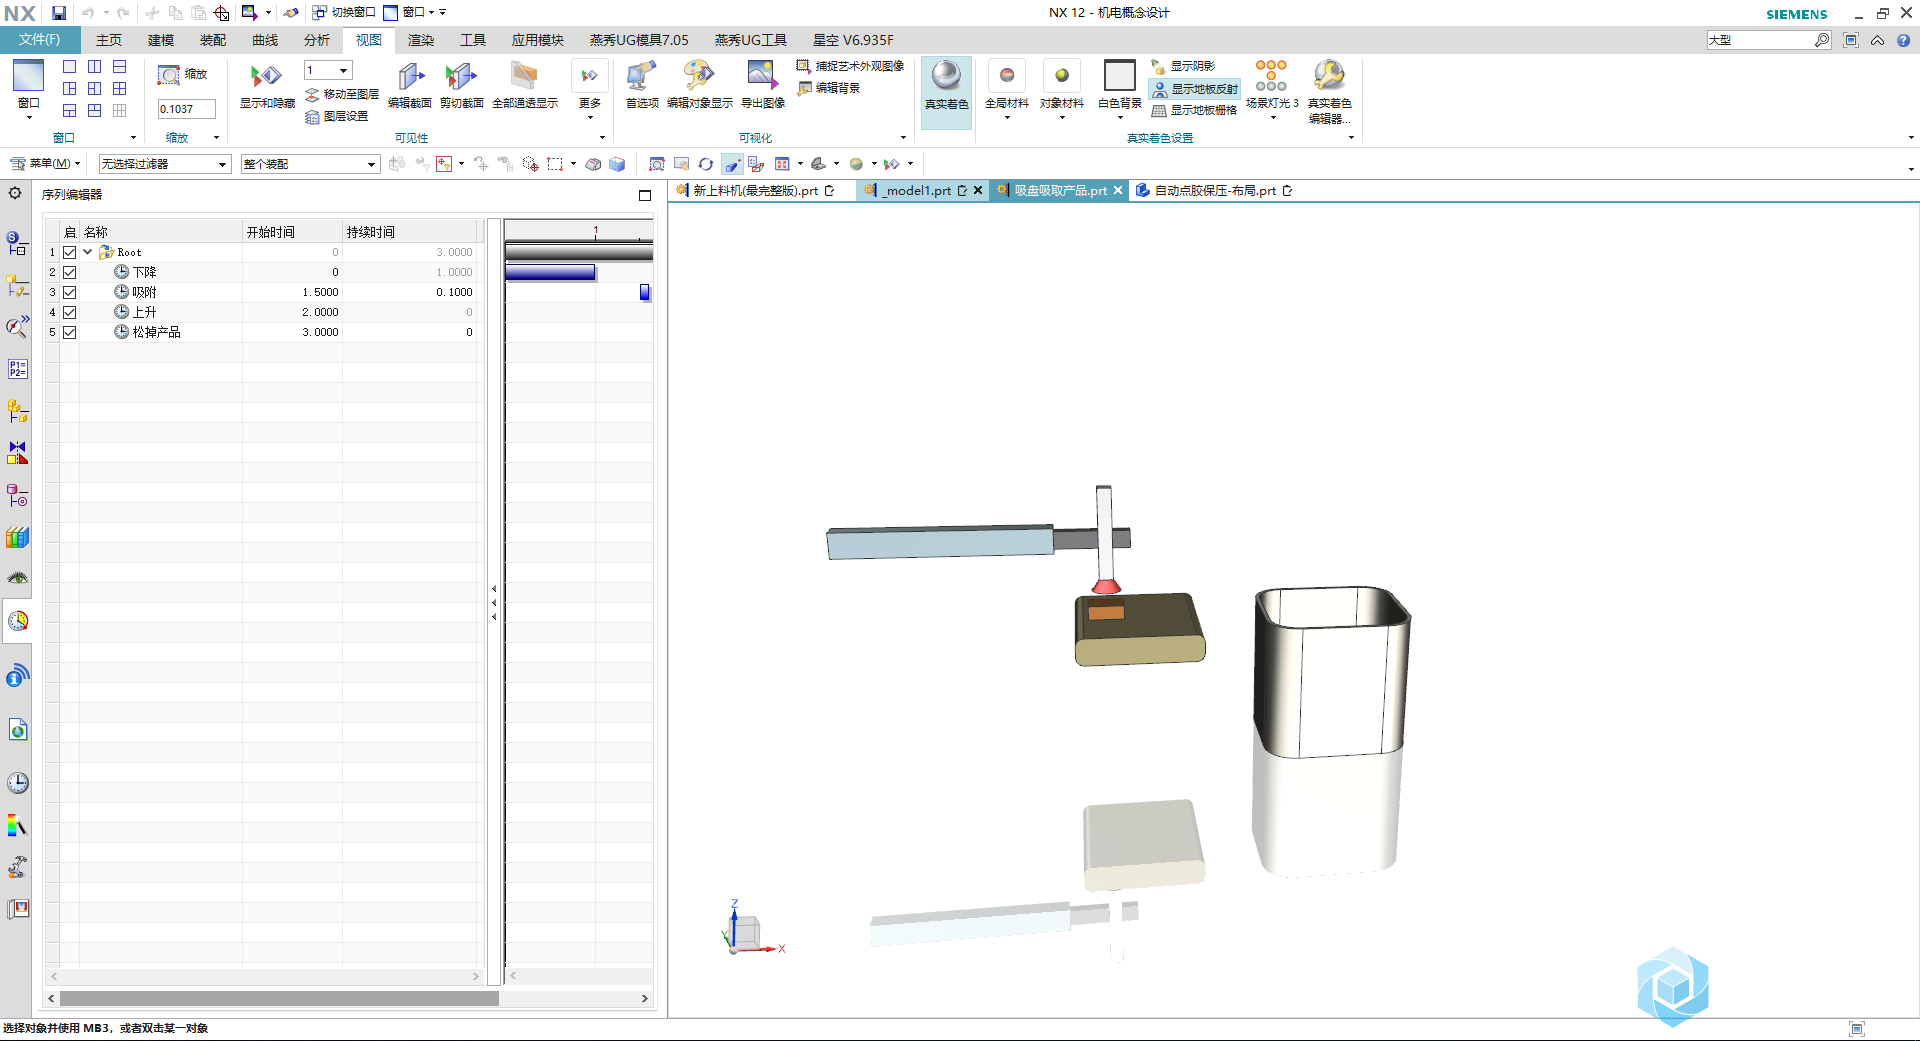Screen dimensions: 1920x1041
Task: Uncheck the Root row checkbox
Action: (70, 252)
